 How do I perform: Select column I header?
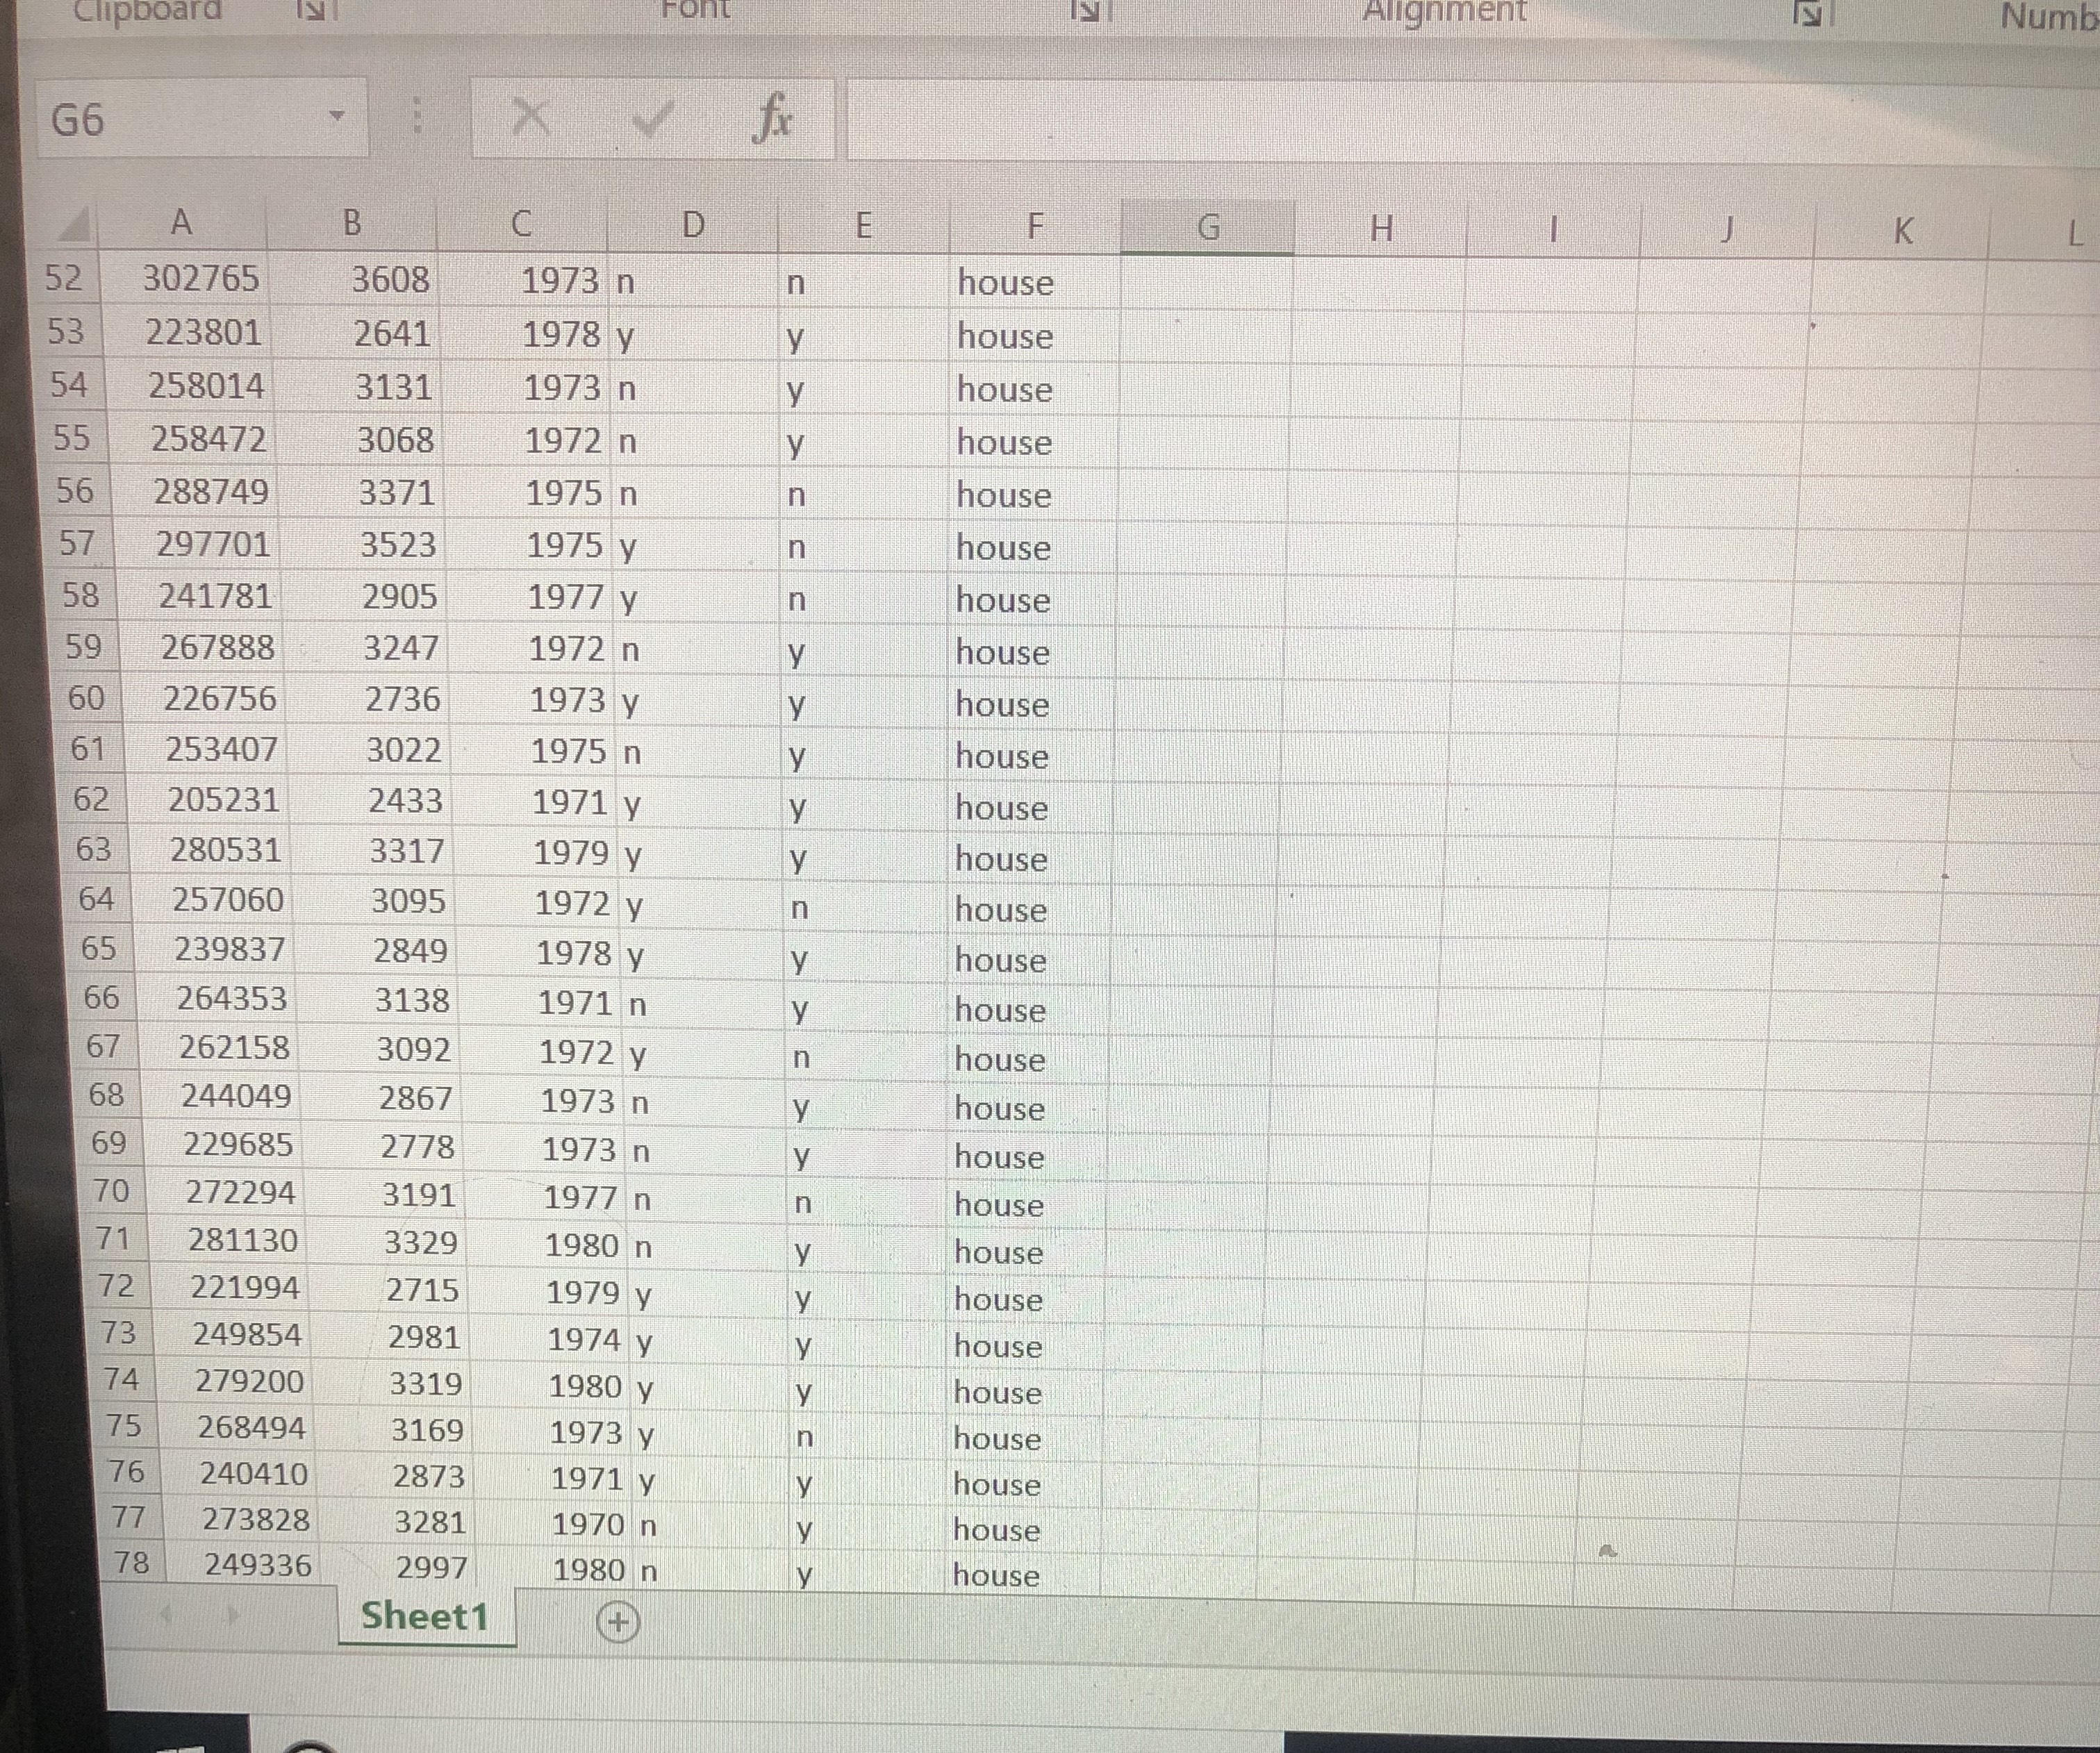(1553, 231)
